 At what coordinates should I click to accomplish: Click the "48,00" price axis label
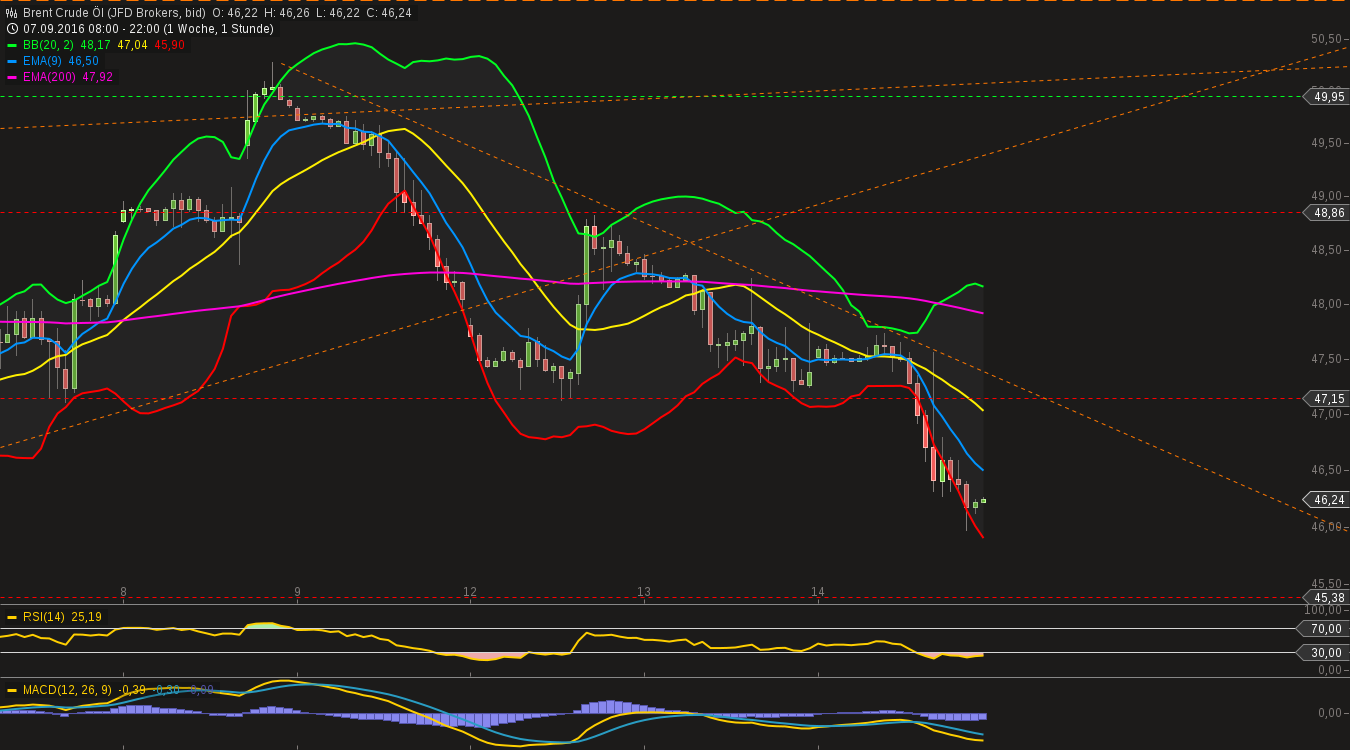click(1326, 304)
